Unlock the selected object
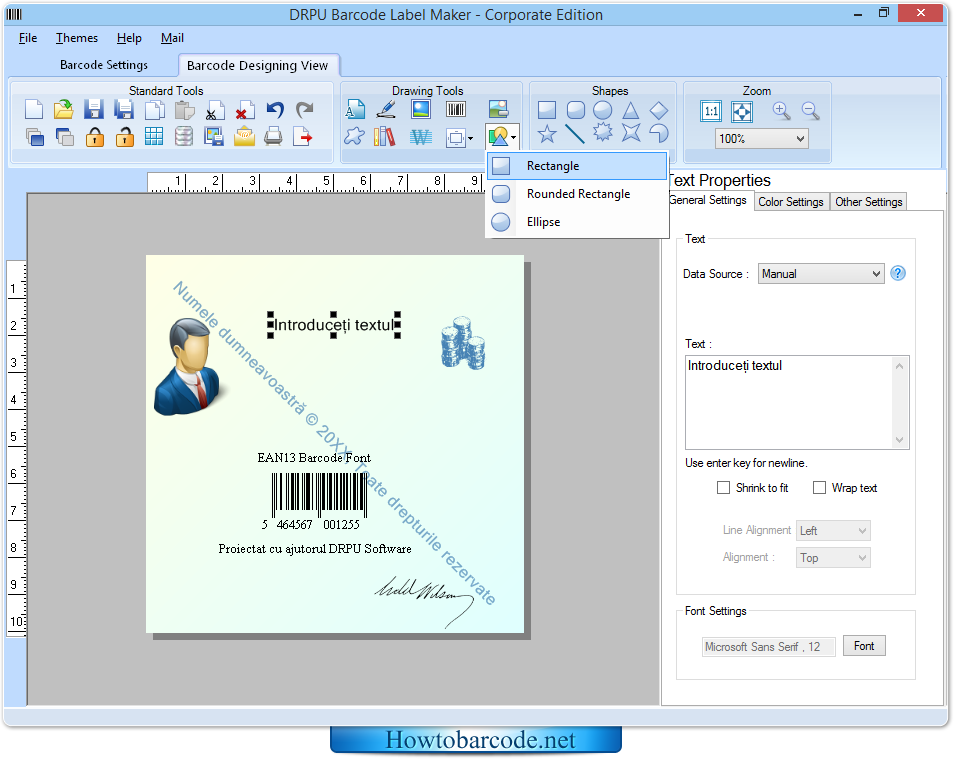 (x=124, y=137)
